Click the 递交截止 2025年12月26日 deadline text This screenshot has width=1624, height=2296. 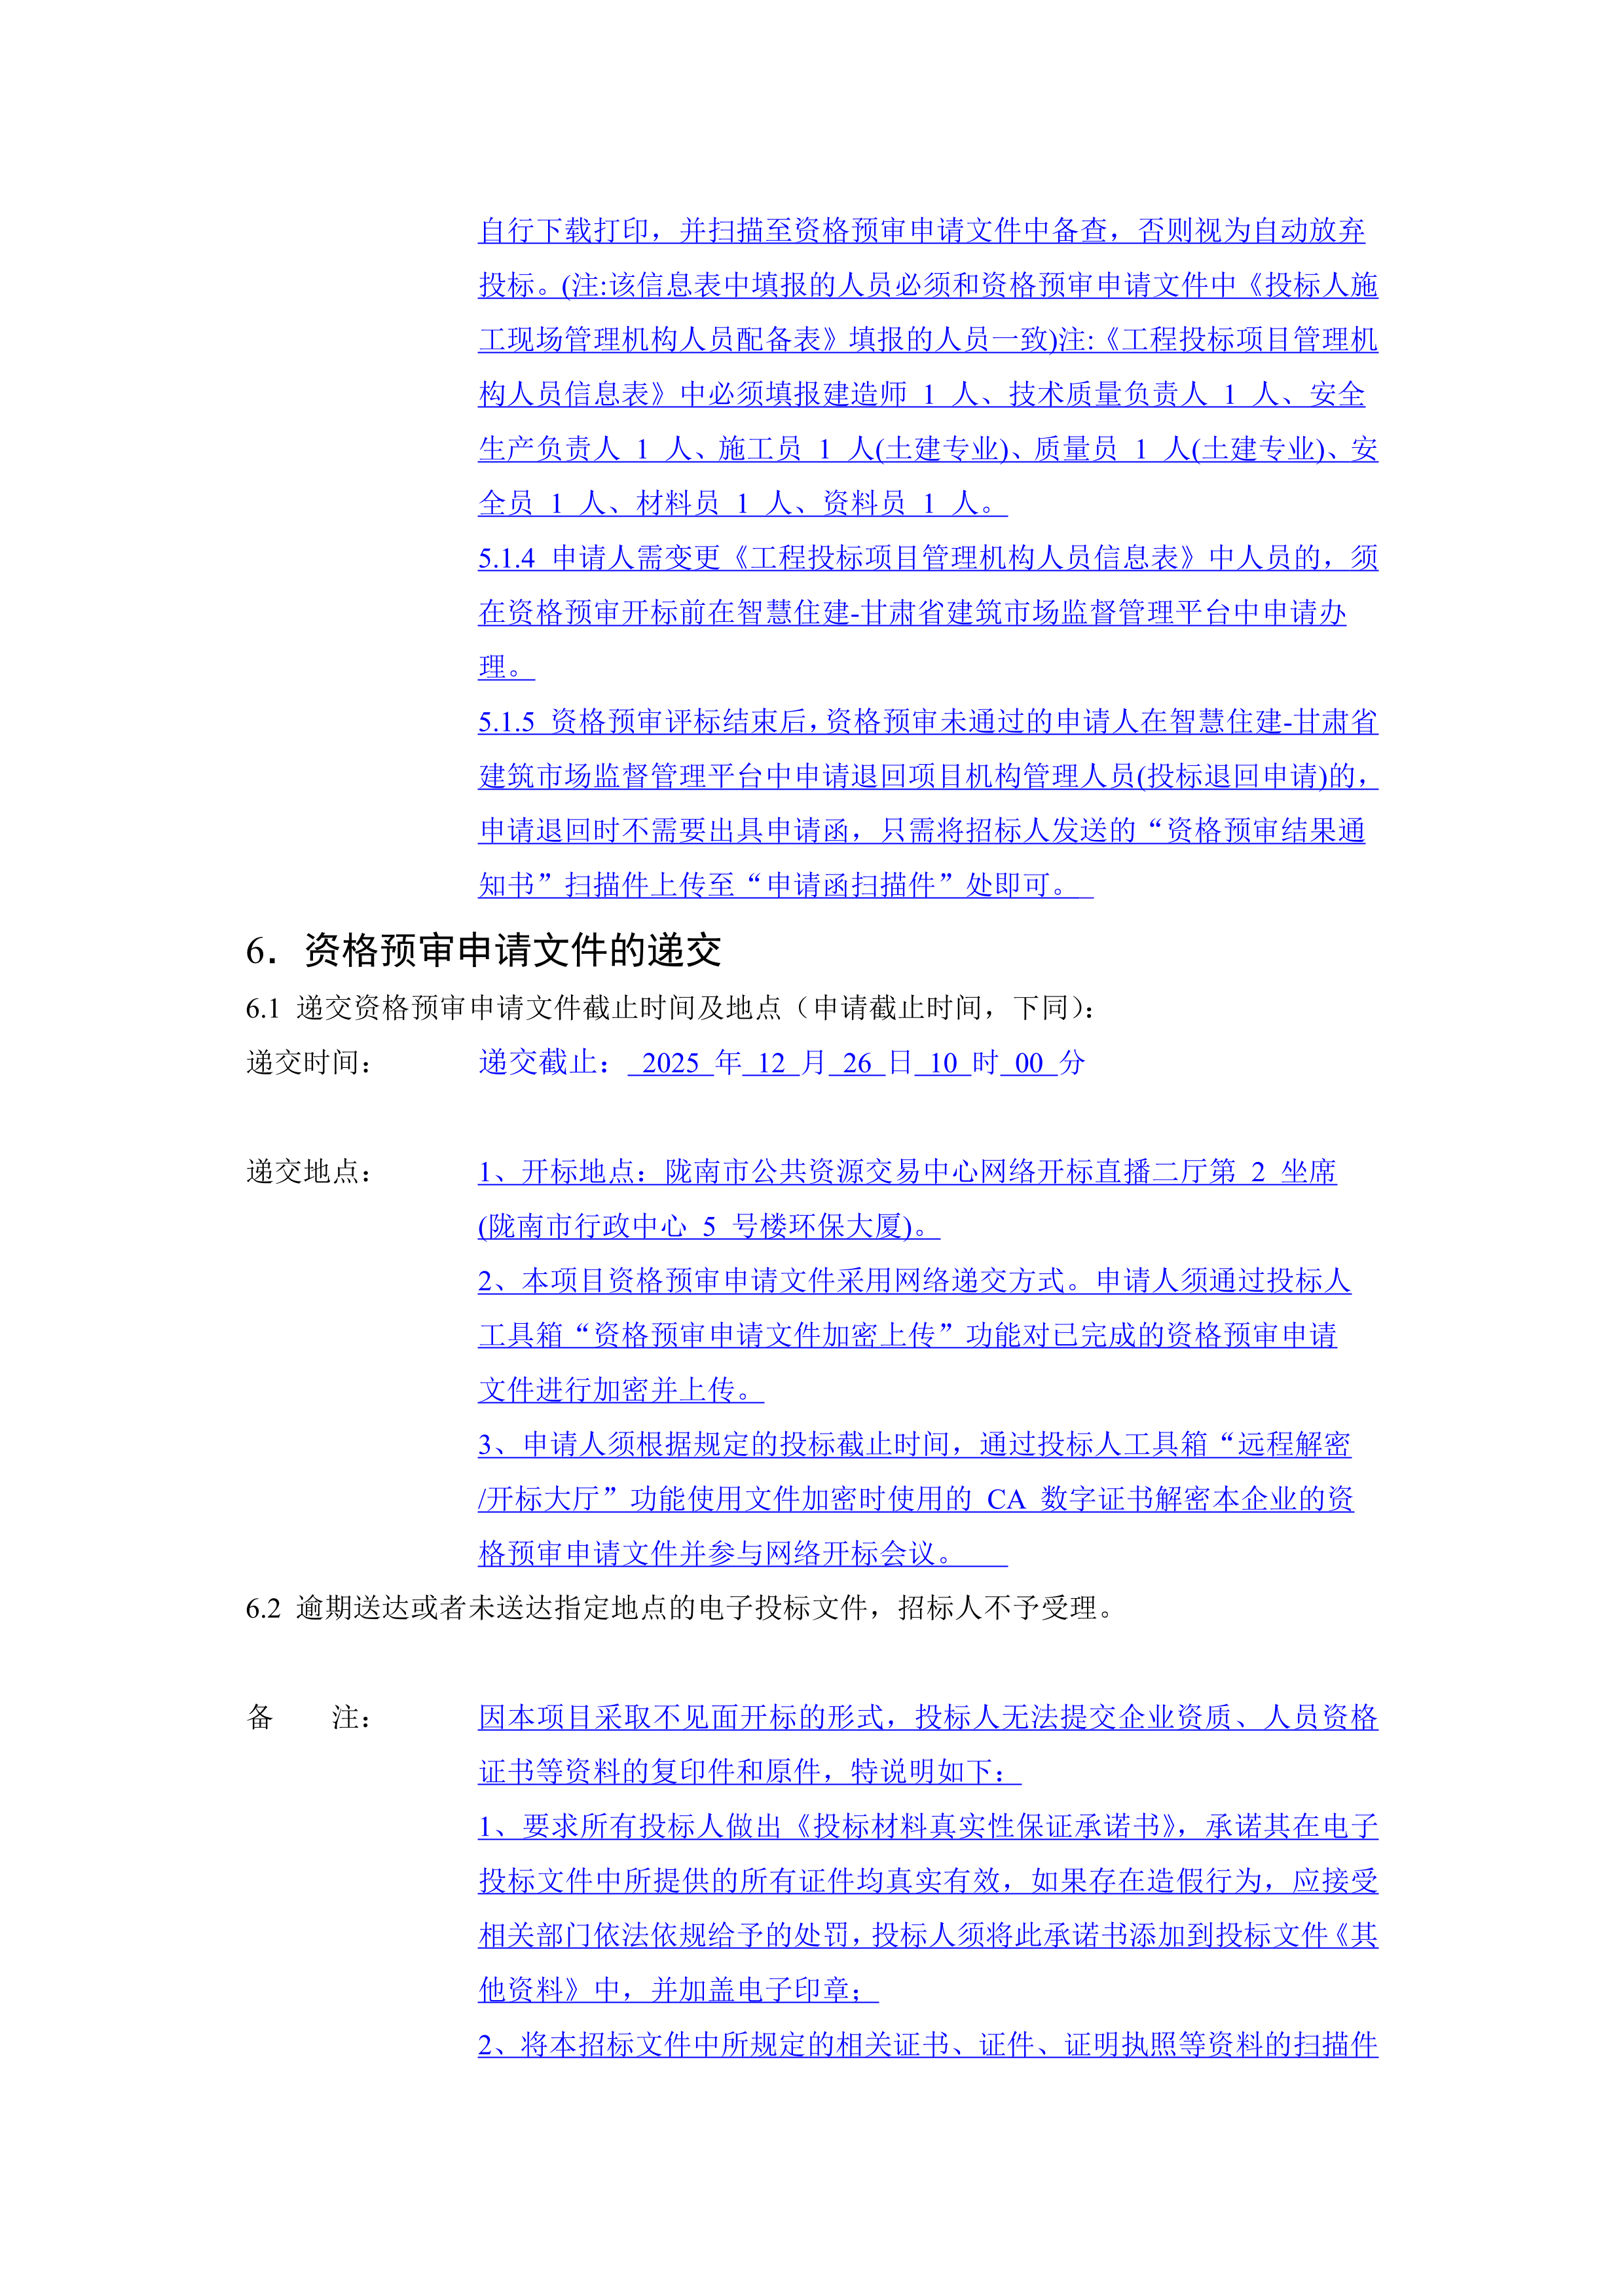[781, 1063]
